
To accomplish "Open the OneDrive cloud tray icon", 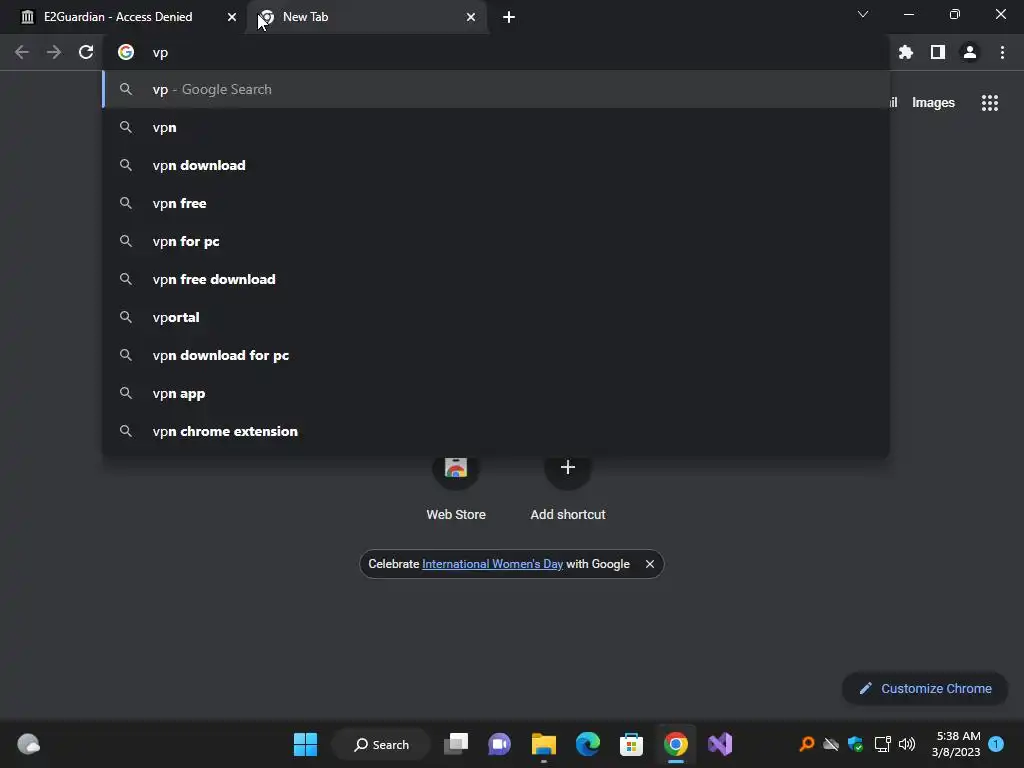I will [831, 744].
